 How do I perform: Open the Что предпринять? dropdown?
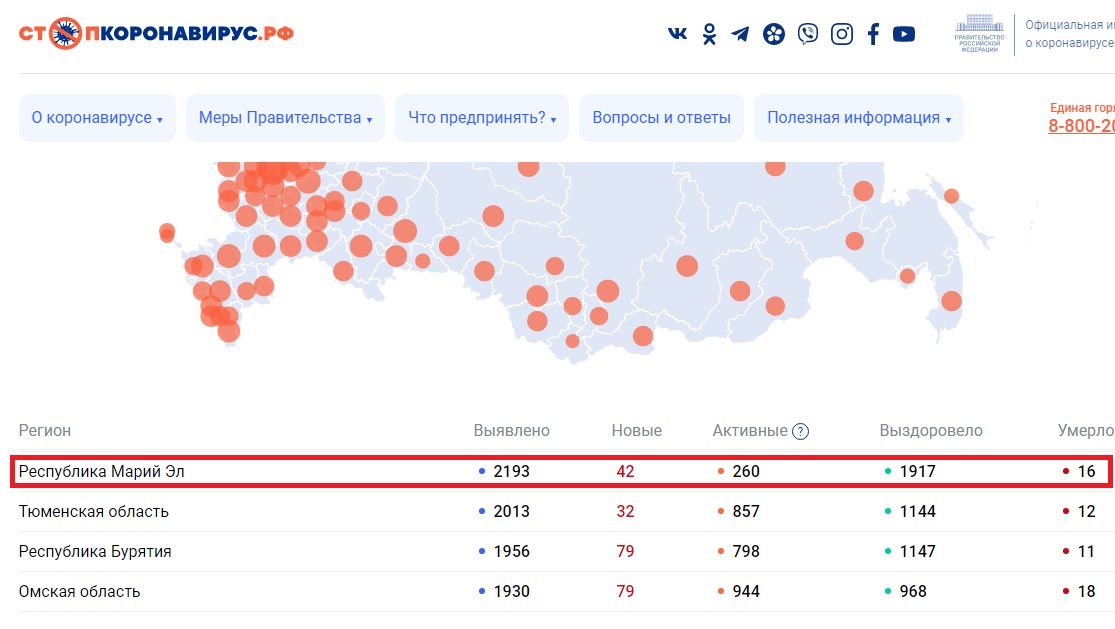point(481,118)
